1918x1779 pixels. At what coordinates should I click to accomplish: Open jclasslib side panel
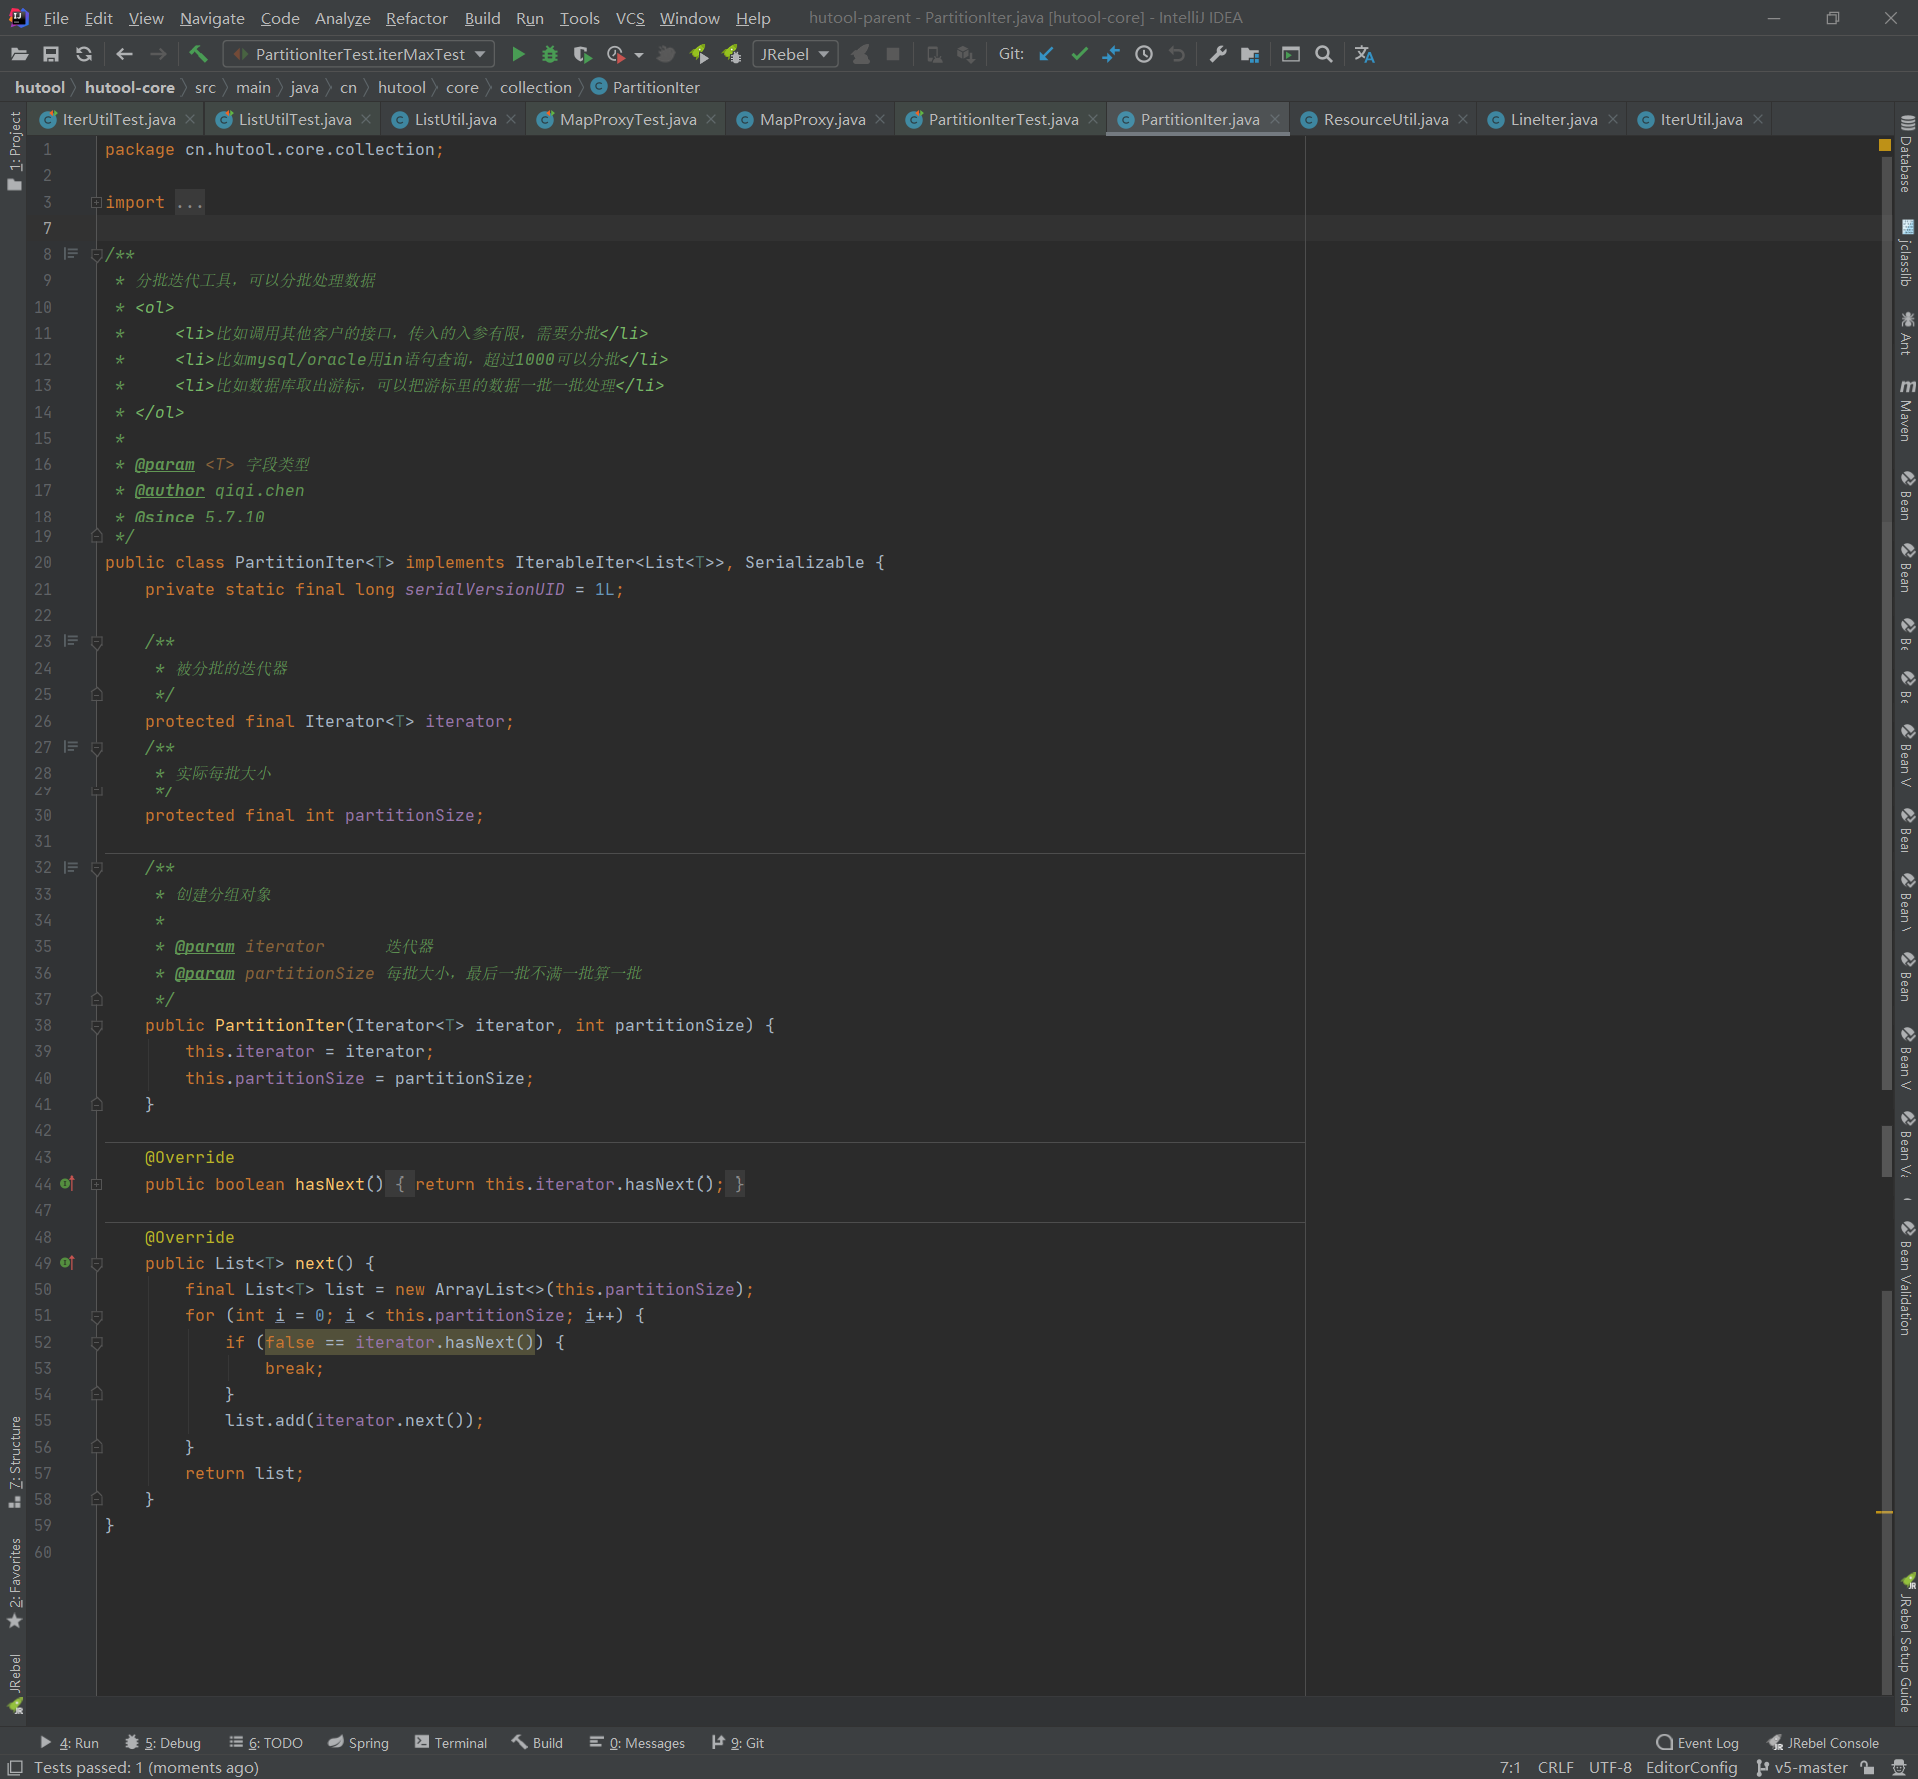1907,254
